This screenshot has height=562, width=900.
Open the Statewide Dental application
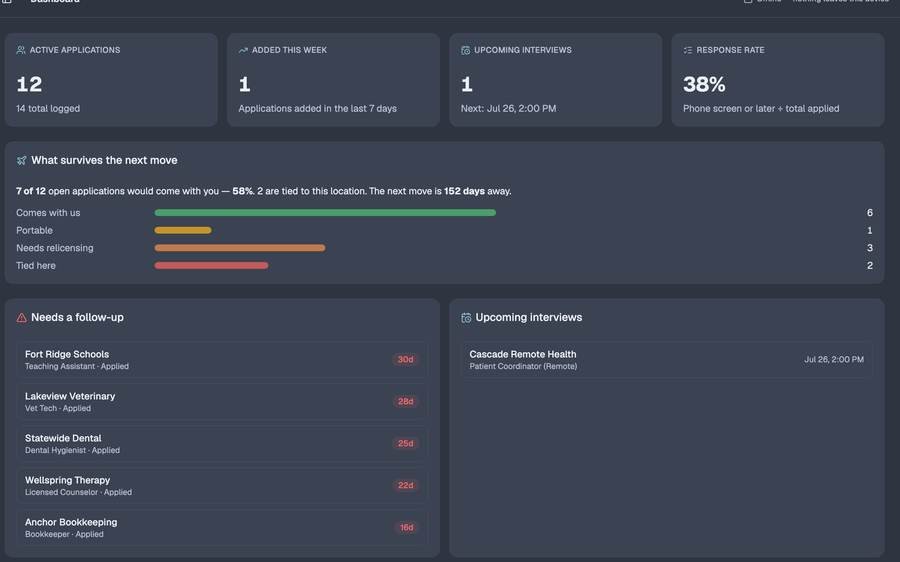222,444
